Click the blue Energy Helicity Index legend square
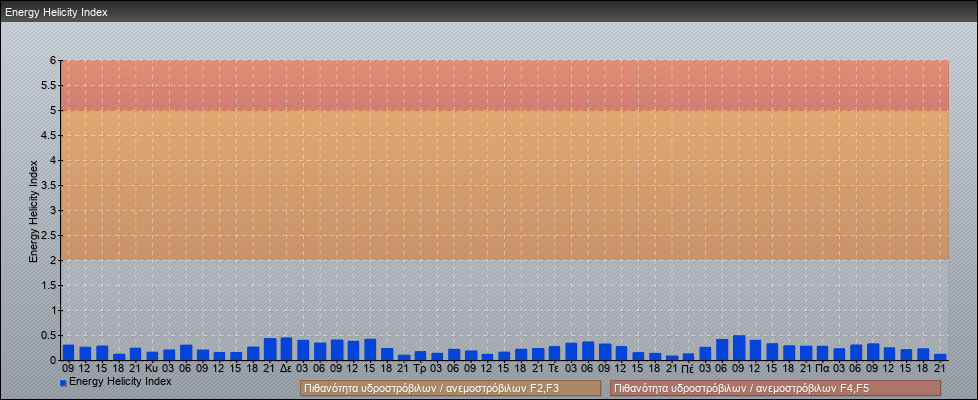The width and height of the screenshot is (978, 400). coord(63,382)
